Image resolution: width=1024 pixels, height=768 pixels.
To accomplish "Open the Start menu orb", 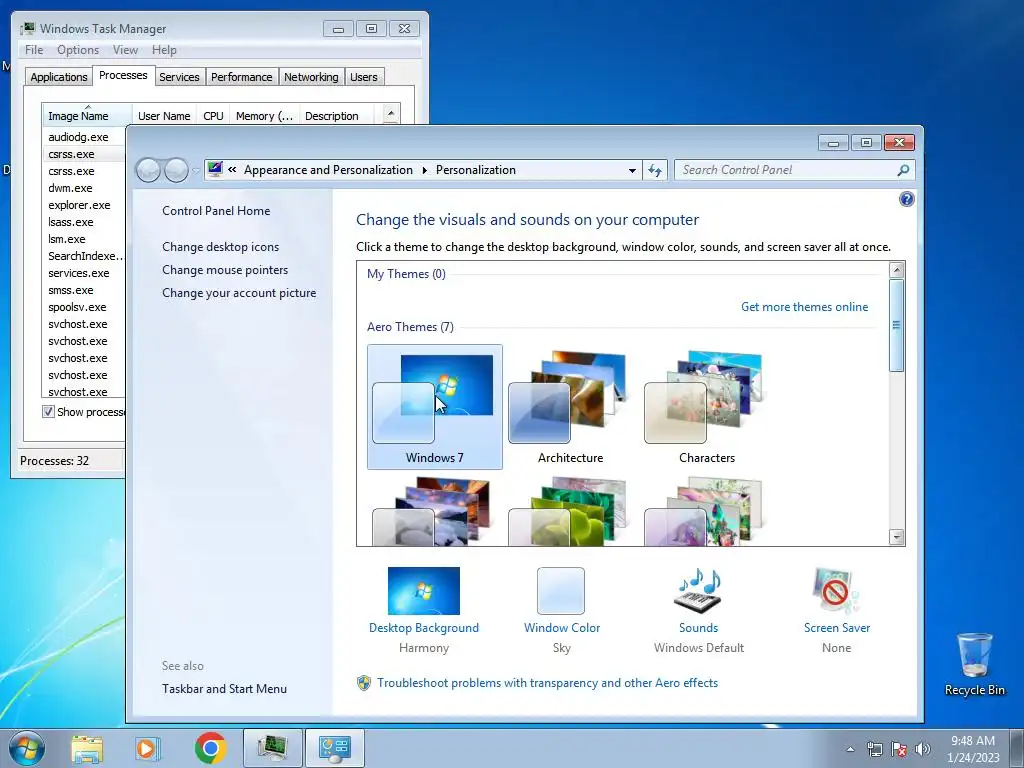I will tap(27, 748).
